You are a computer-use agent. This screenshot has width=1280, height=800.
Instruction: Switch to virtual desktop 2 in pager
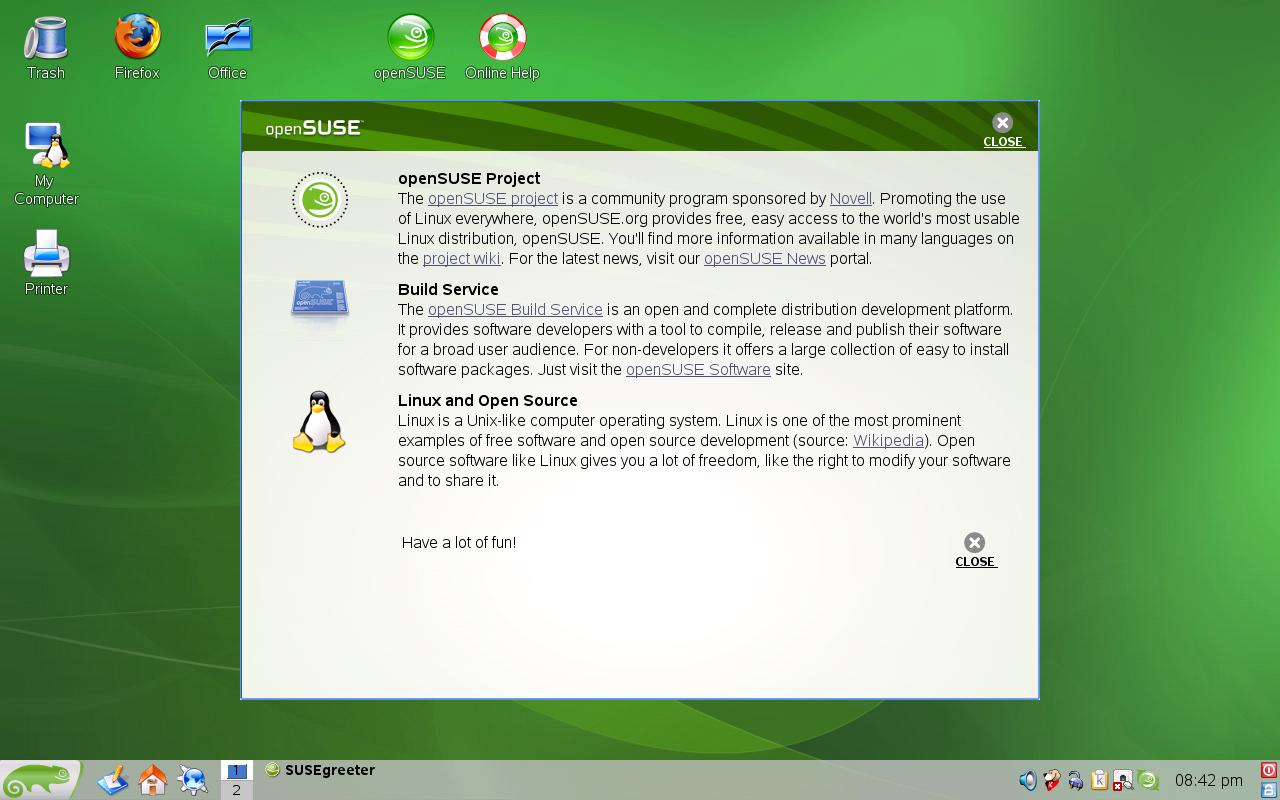(237, 790)
